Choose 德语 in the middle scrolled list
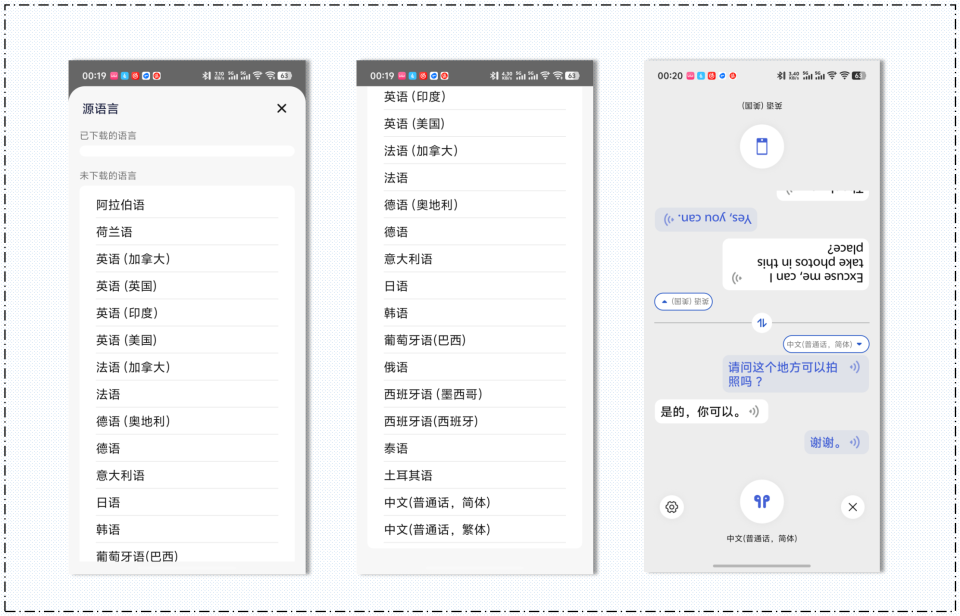Viewport: 960px width, 616px height. coord(474,232)
